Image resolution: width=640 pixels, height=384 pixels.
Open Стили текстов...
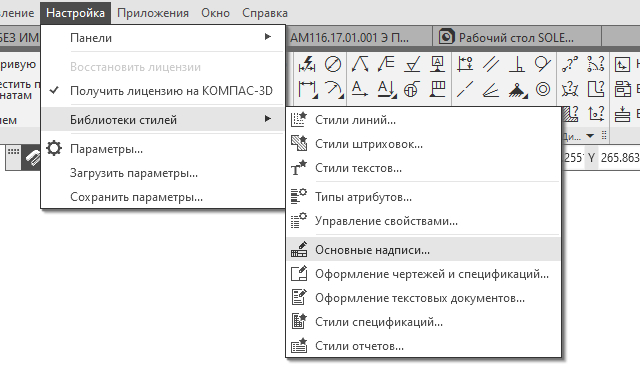pyautogui.click(x=424, y=168)
